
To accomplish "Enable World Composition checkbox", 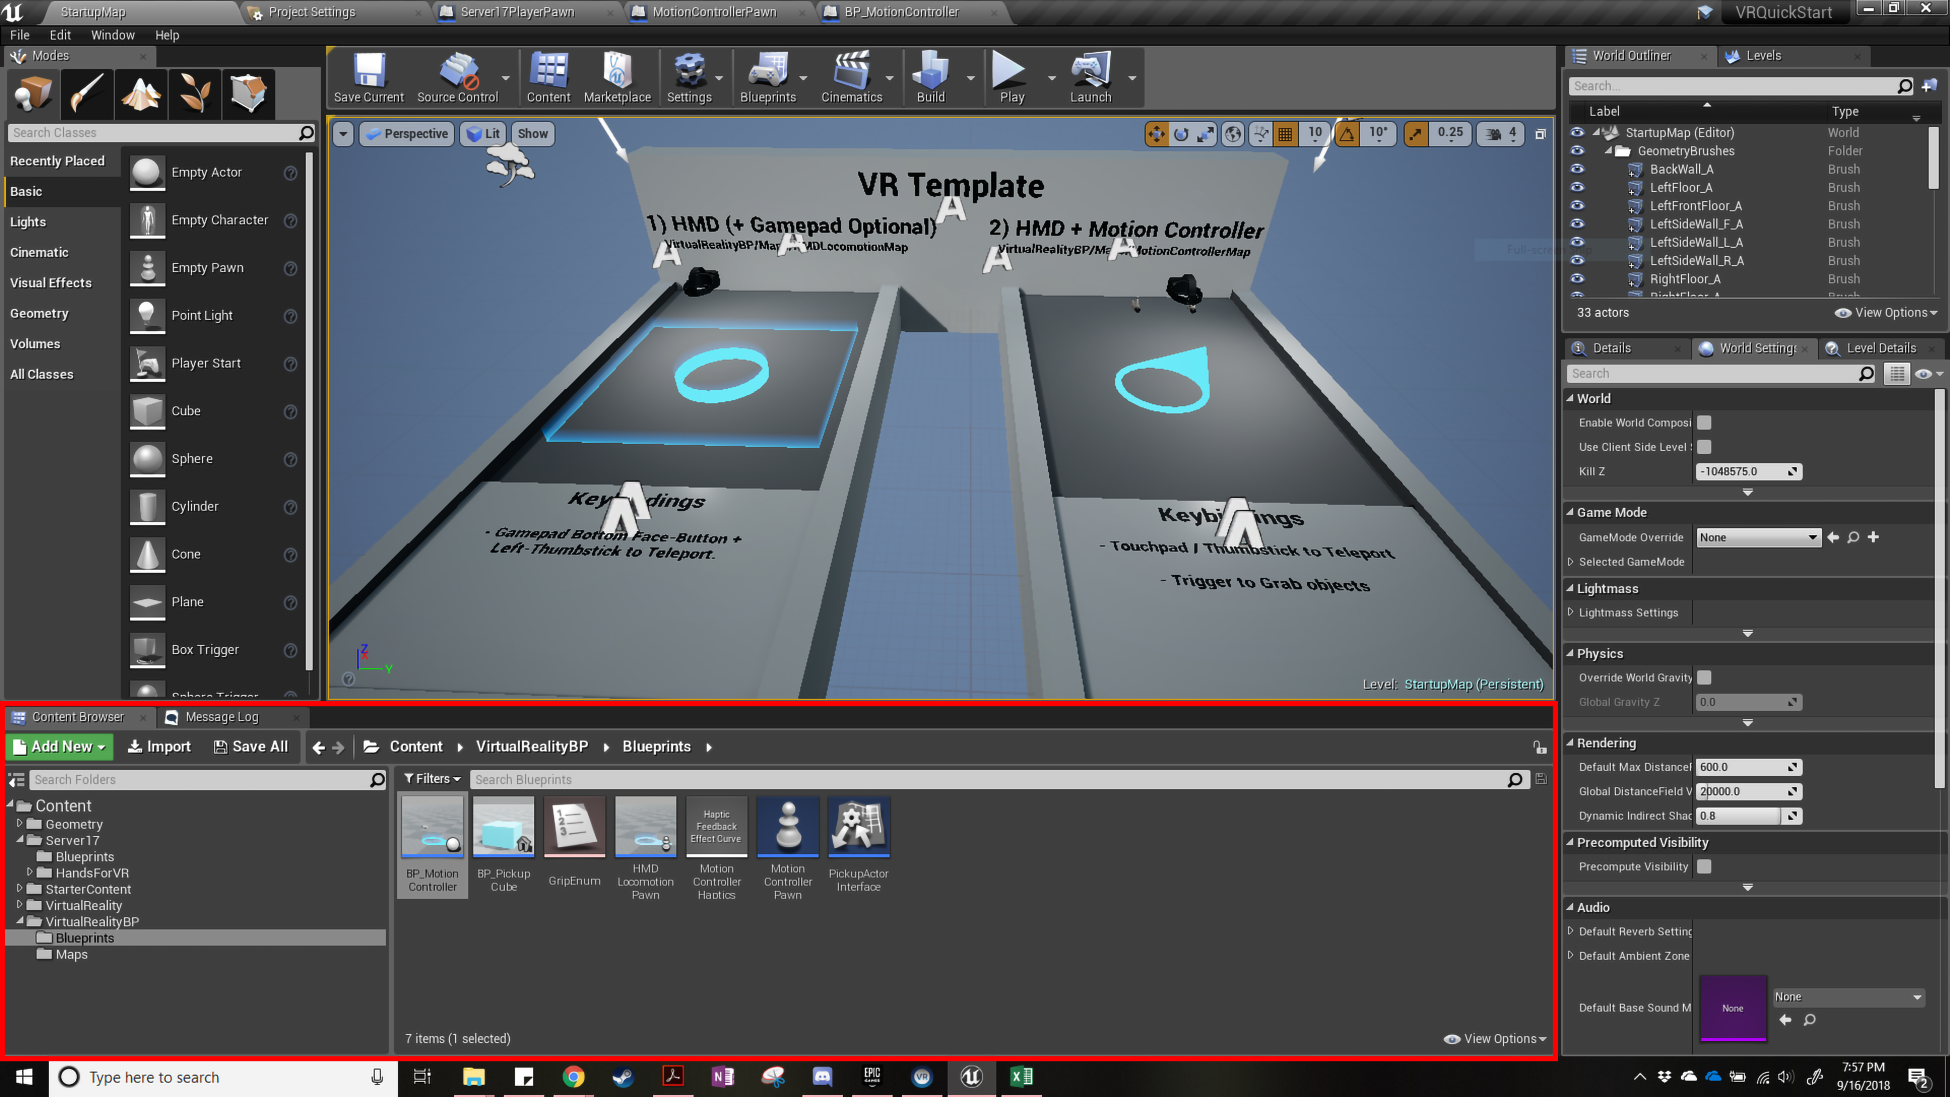I will click(1704, 423).
